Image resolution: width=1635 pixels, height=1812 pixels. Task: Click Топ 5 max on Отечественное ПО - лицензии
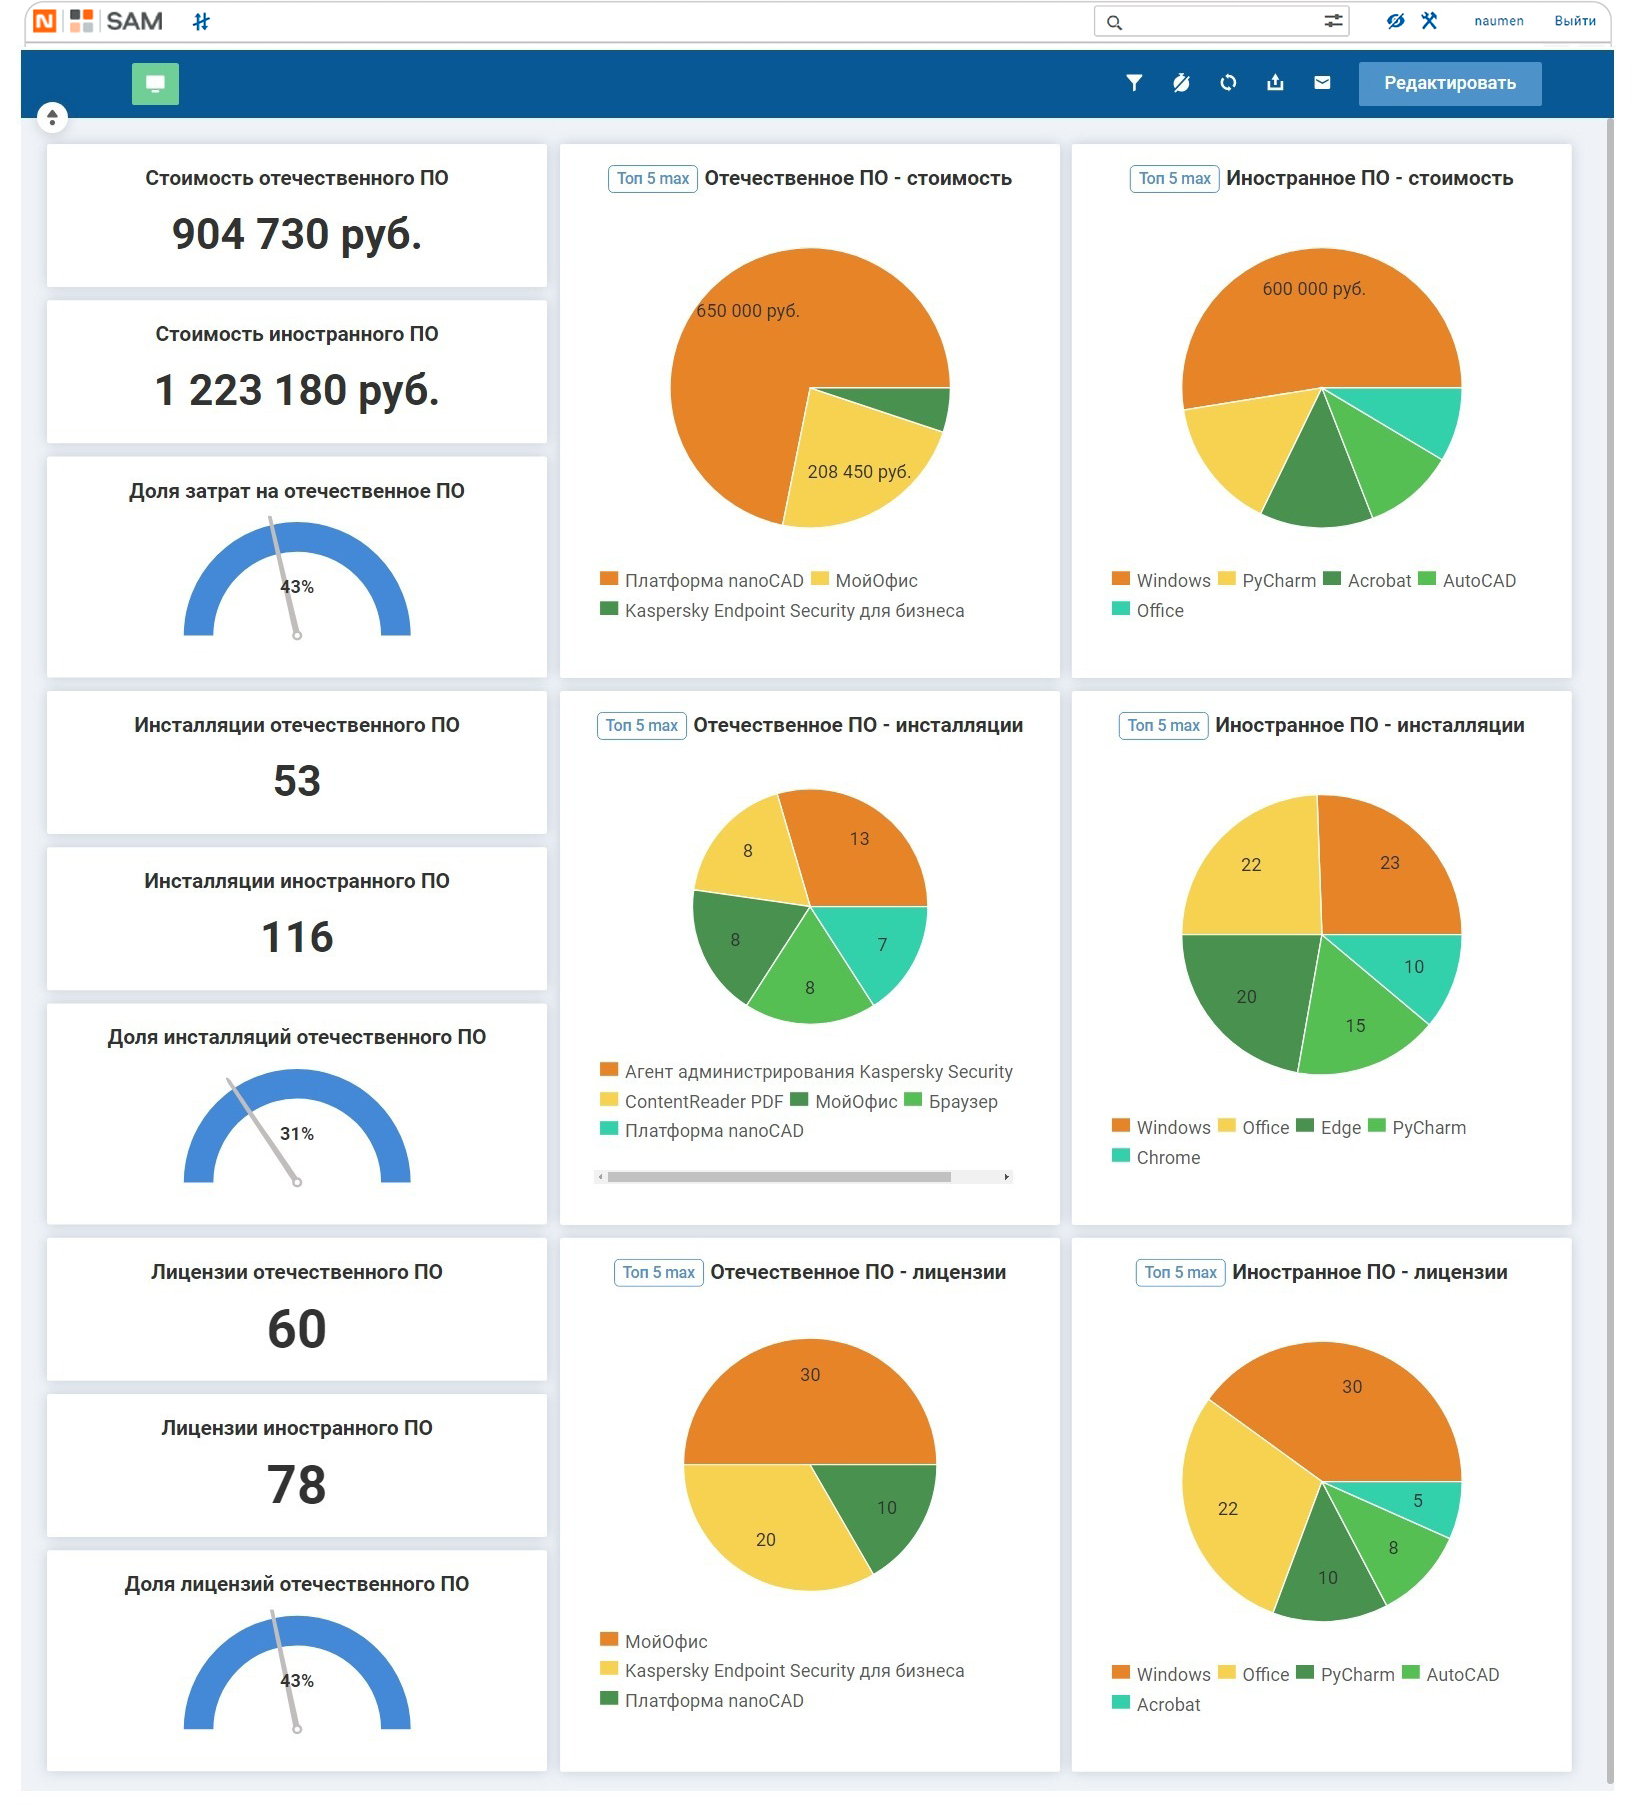click(659, 1273)
